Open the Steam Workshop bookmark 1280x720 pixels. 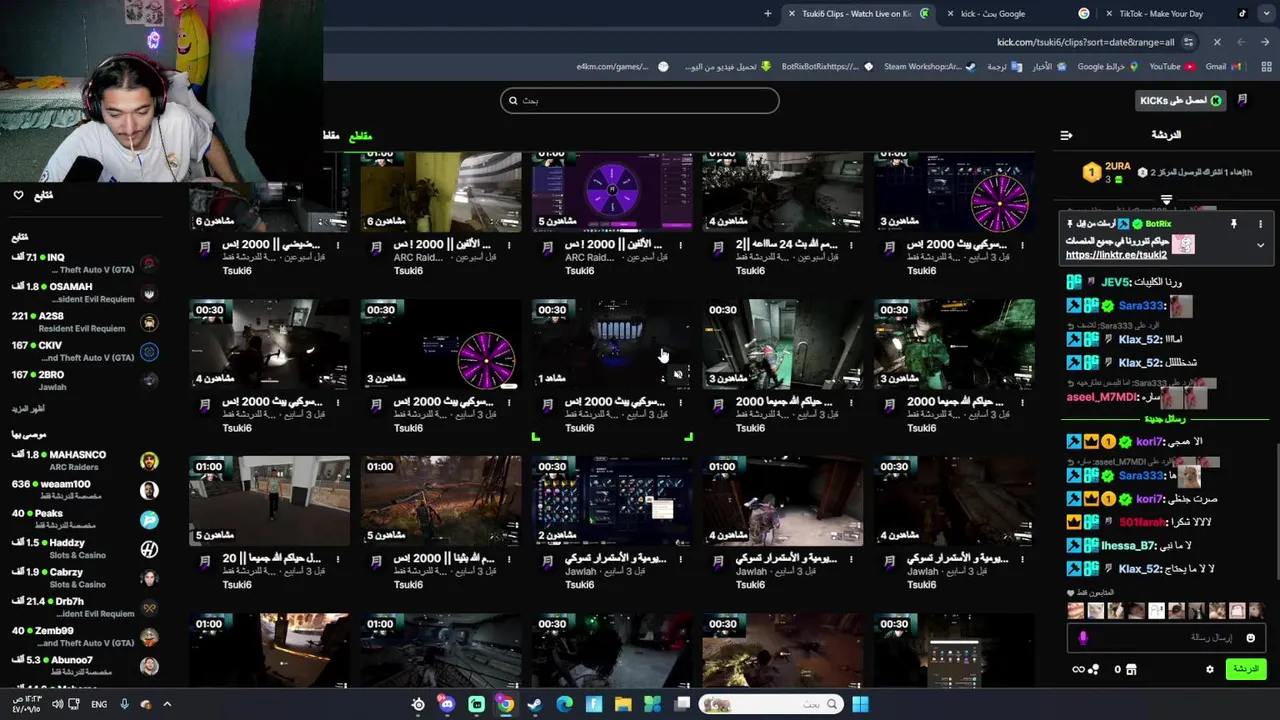tap(929, 67)
